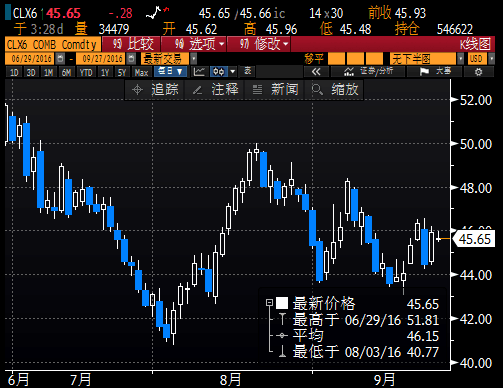Edit CLX6 COMB Comdty security field

coord(53,44)
